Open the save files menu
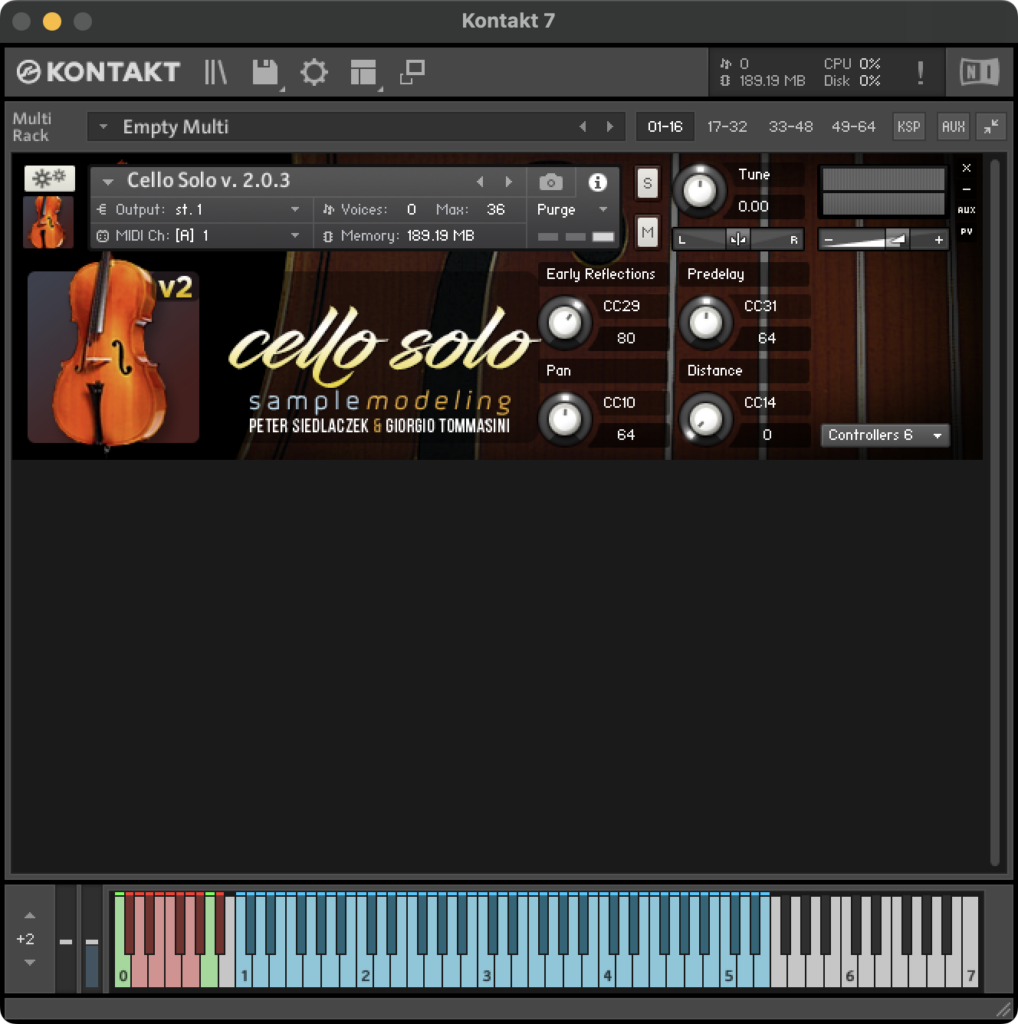 click(x=266, y=72)
